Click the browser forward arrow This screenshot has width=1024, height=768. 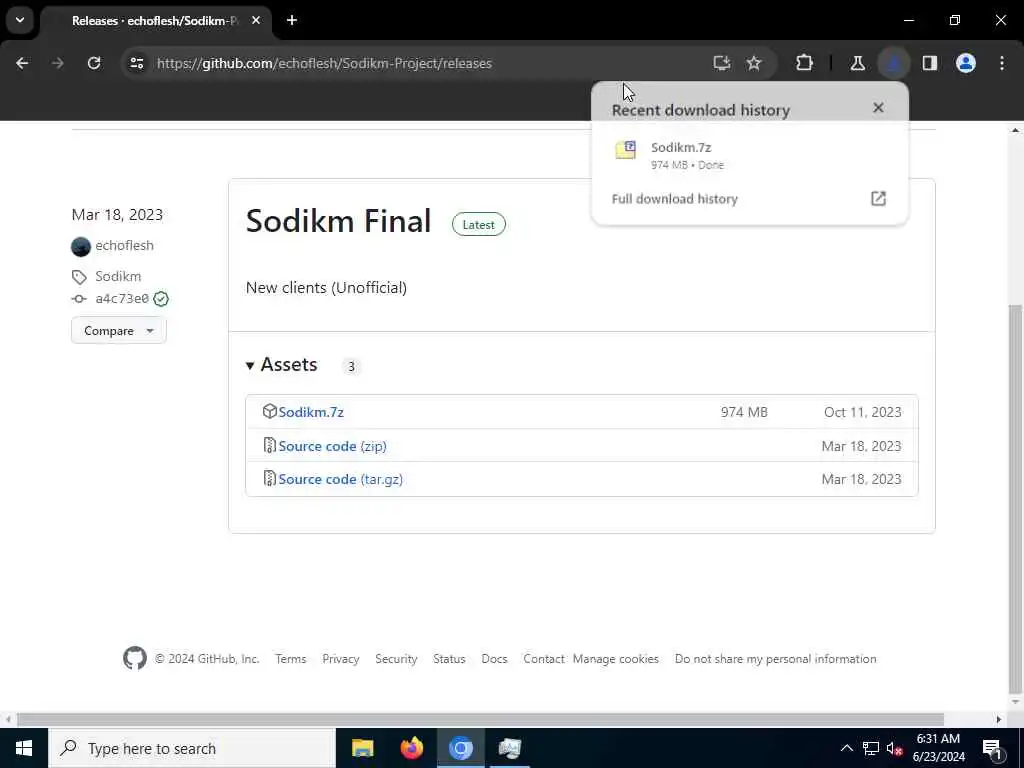coord(57,63)
